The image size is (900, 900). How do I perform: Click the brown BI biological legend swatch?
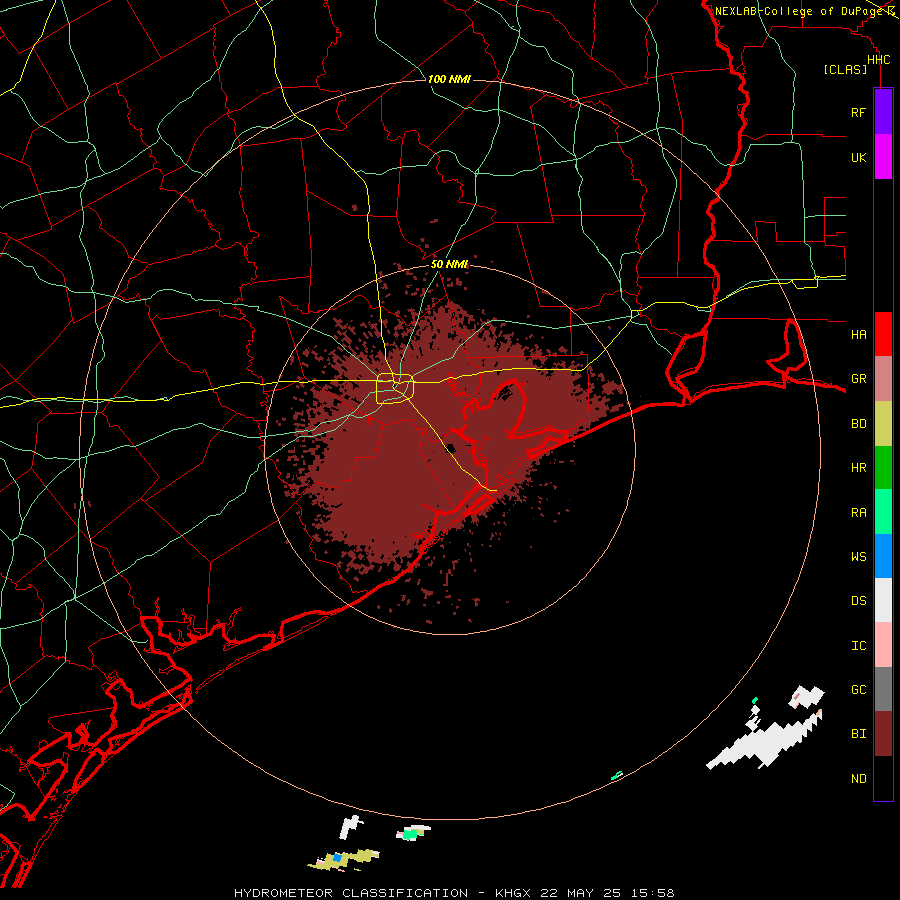tap(883, 734)
